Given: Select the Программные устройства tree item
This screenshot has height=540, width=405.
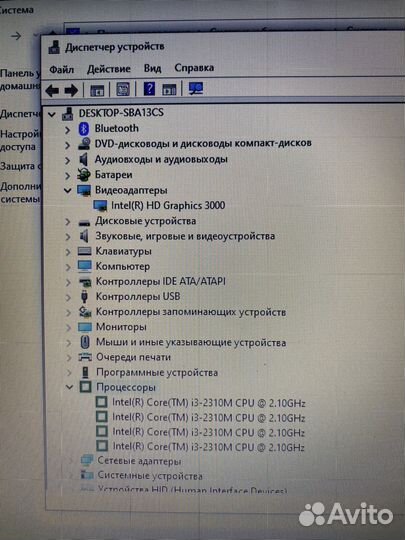Looking at the screenshot, I should [157, 372].
